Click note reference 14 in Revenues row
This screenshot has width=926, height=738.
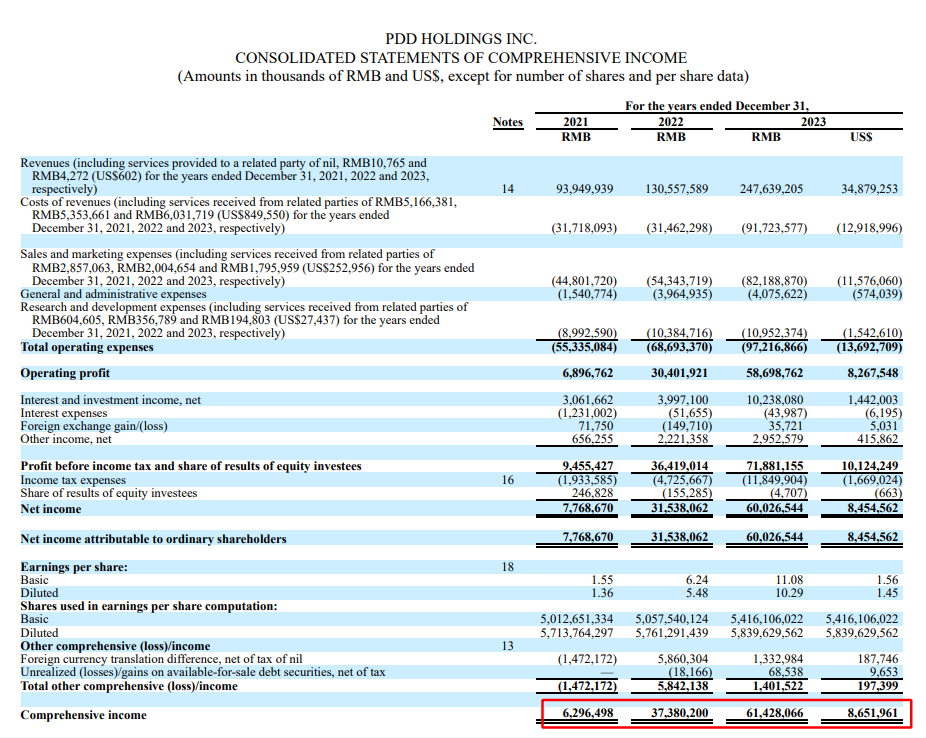pos(508,189)
